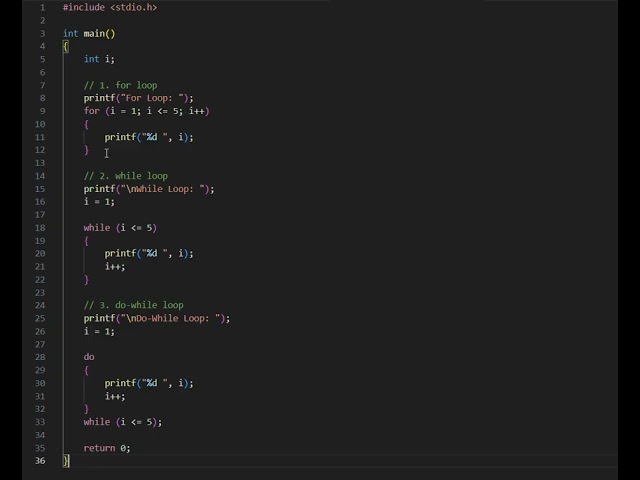
Task: Click the 'while (i <= 5)' line 18 header
Action: (x=120, y=228)
